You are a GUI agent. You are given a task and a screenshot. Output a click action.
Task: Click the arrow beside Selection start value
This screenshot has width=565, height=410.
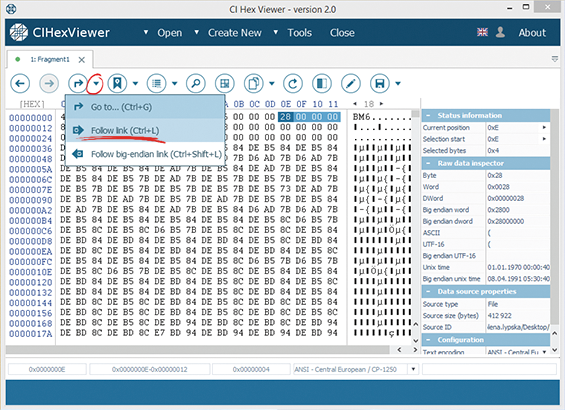pos(544,139)
